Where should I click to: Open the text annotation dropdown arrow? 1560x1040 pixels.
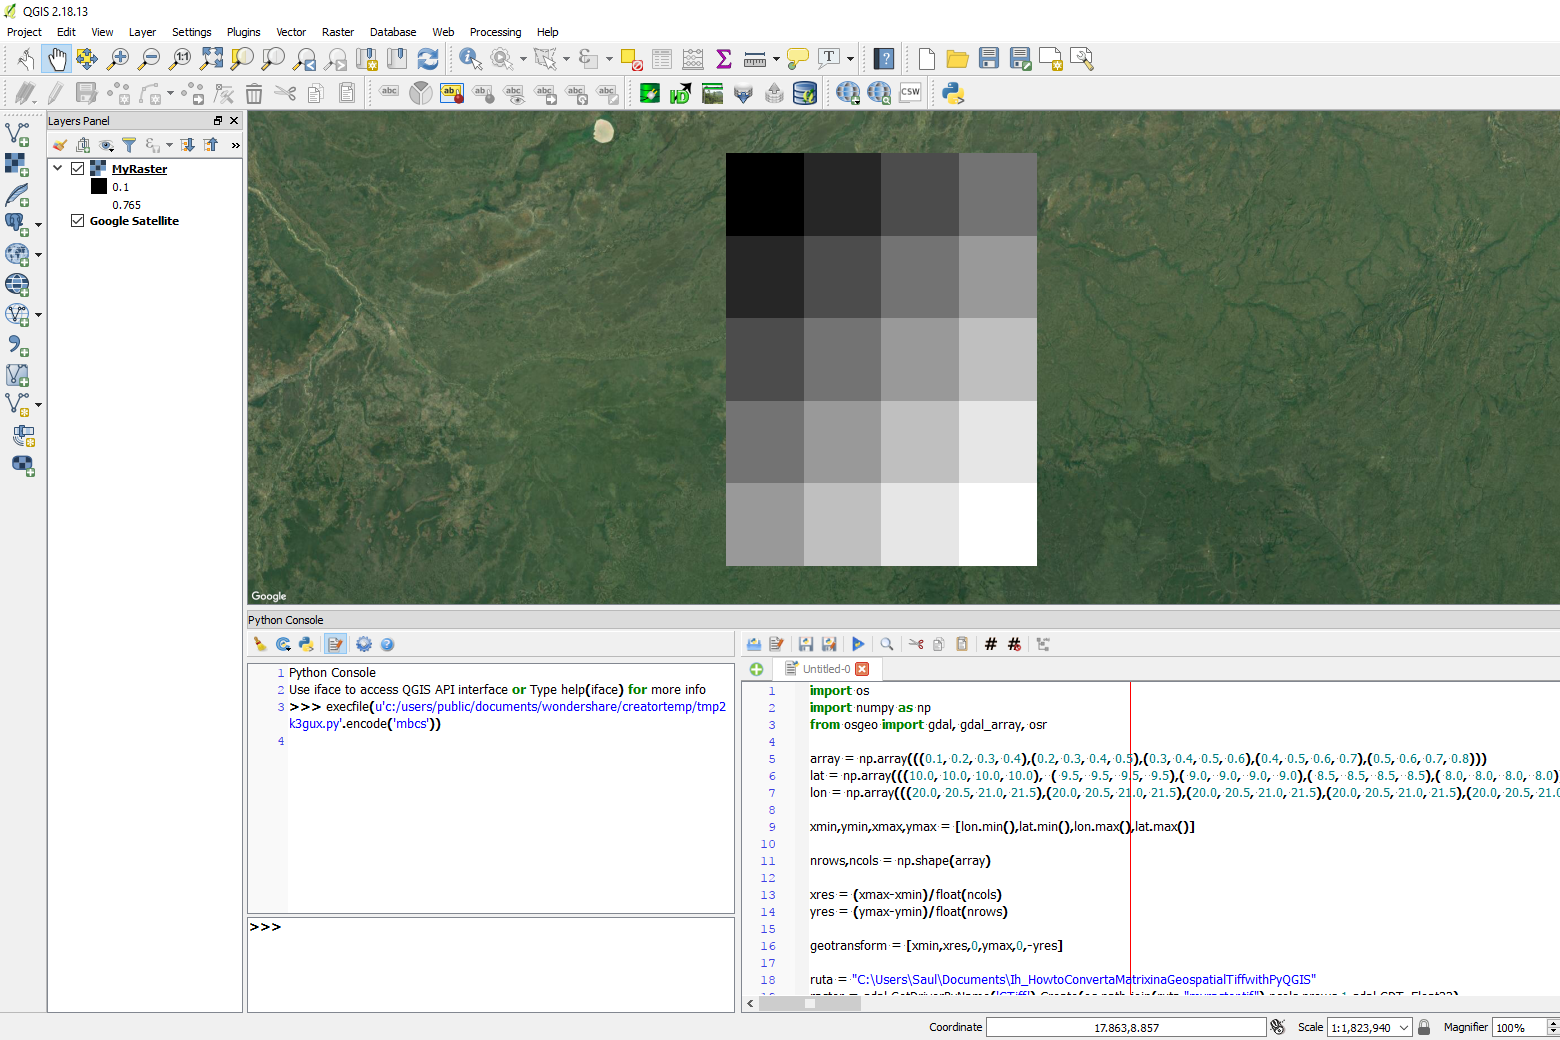[848, 58]
